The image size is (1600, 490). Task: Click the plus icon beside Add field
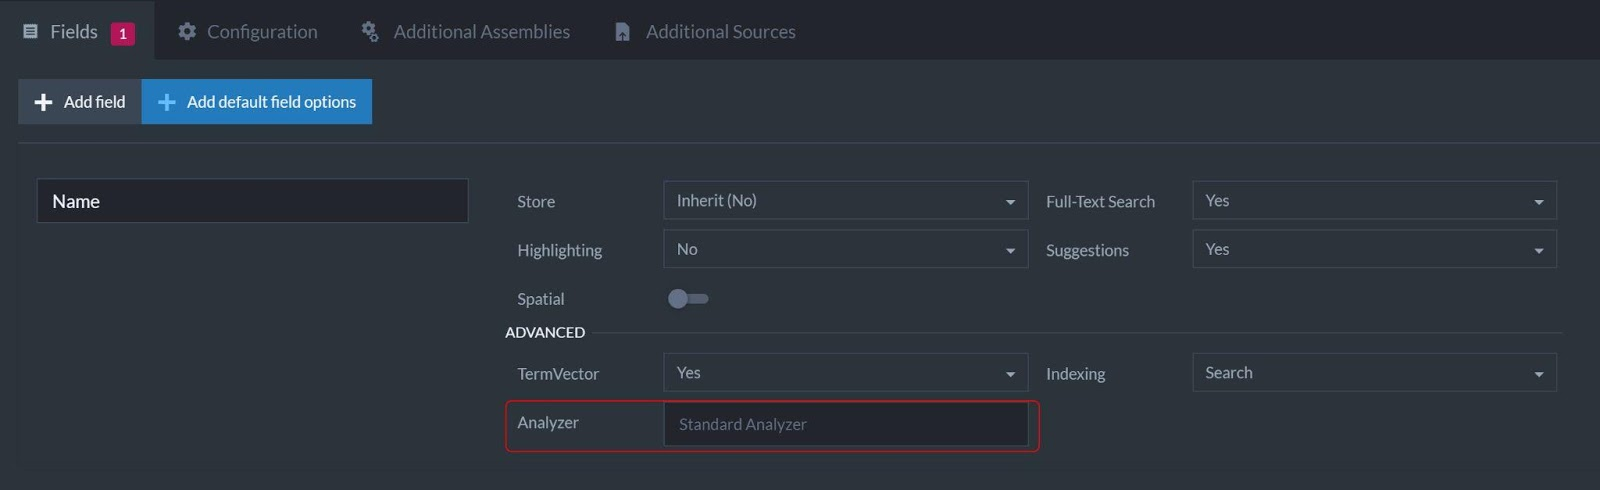tap(43, 102)
